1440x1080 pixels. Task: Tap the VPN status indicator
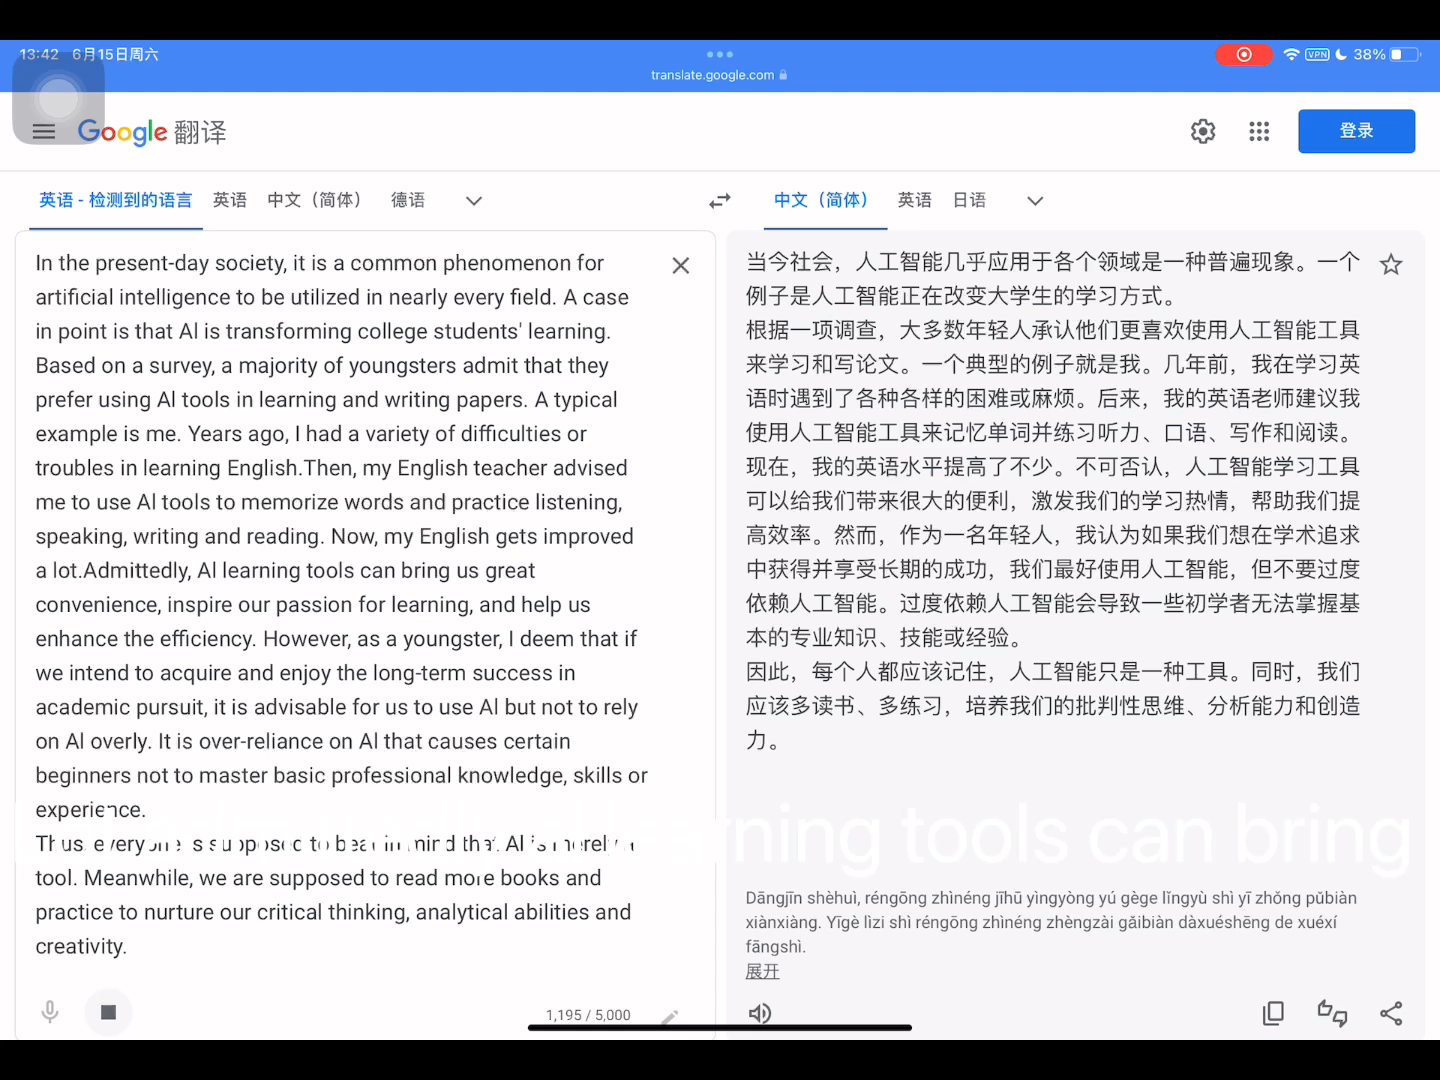(x=1317, y=54)
